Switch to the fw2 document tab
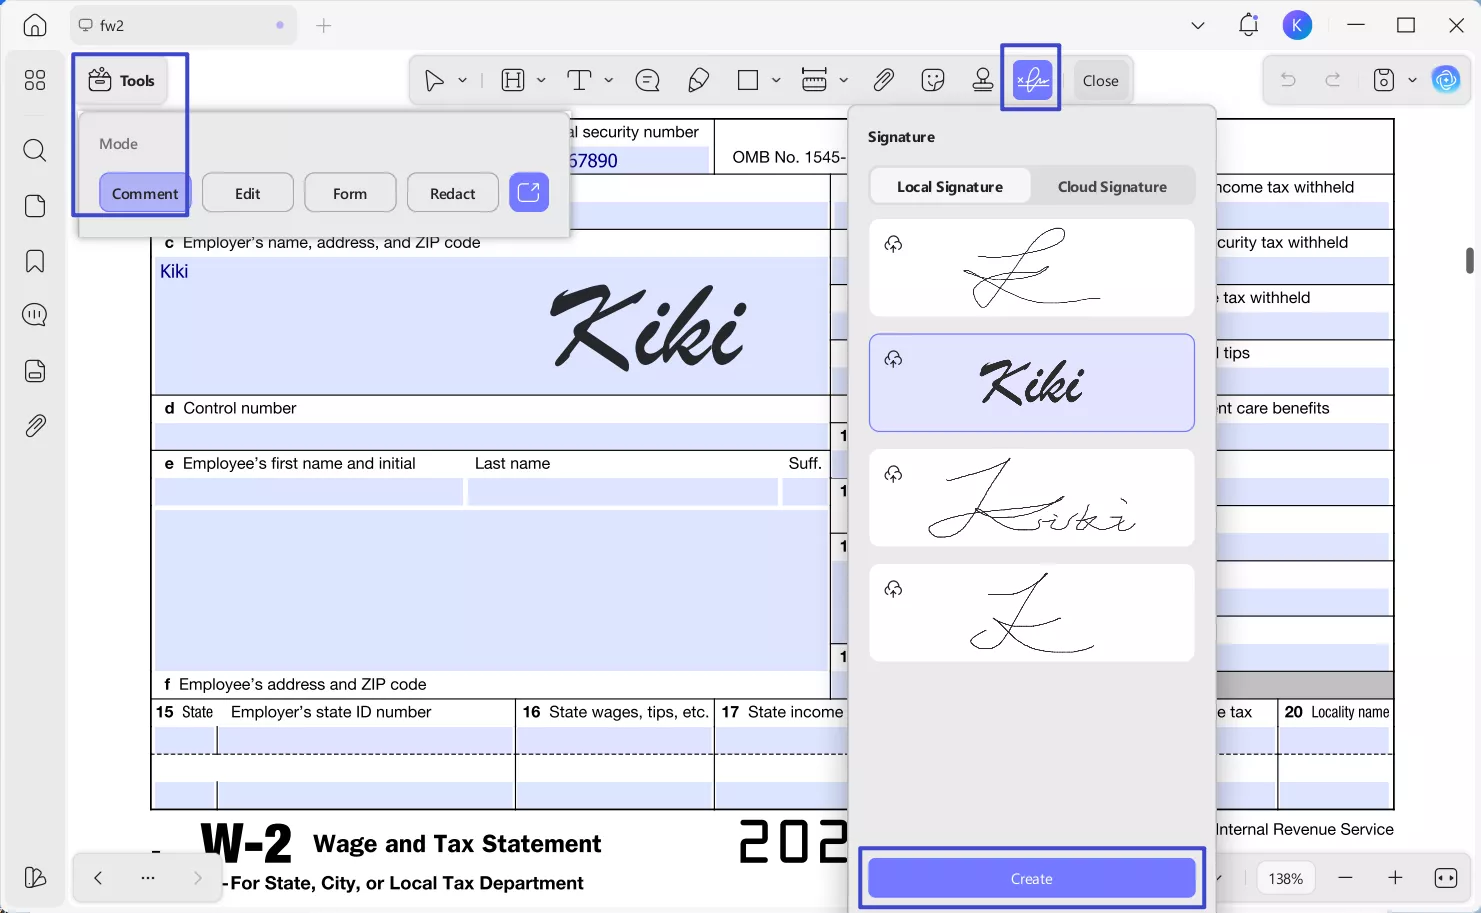Screen dimensions: 1481x913 pyautogui.click(x=183, y=26)
